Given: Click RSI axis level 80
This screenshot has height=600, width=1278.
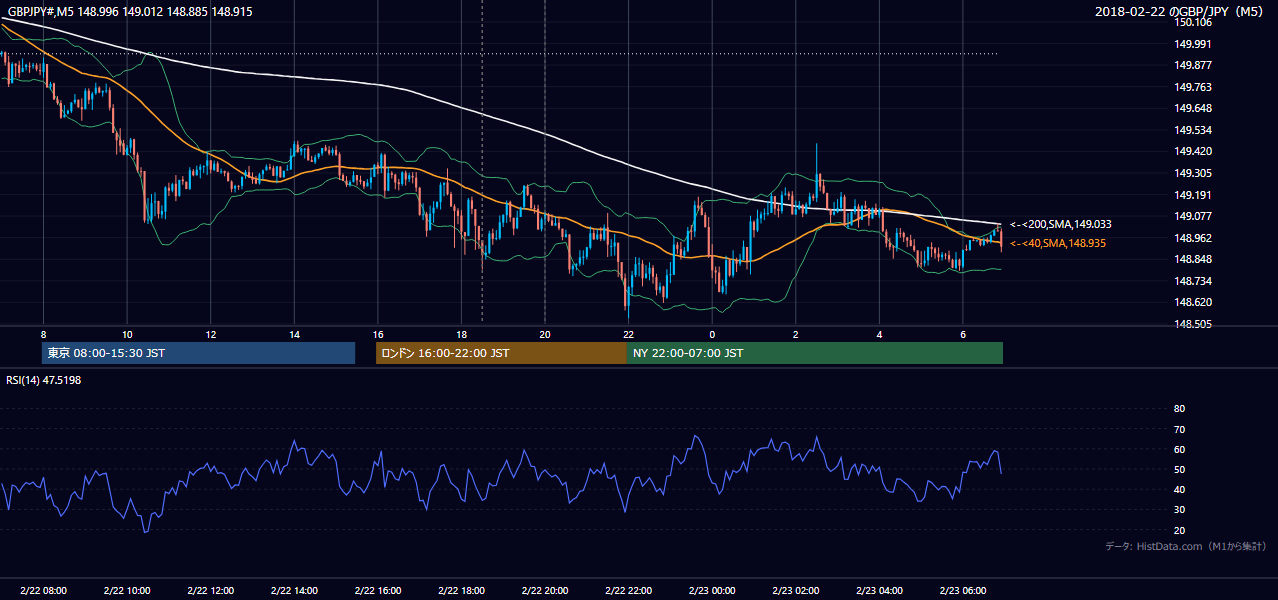Looking at the screenshot, I should coord(1179,409).
